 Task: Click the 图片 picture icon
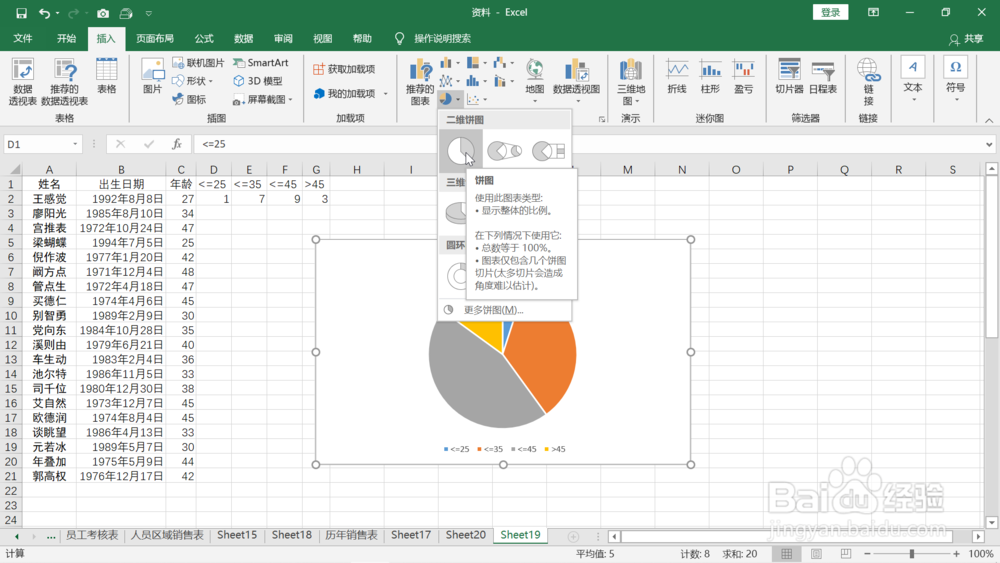(152, 76)
